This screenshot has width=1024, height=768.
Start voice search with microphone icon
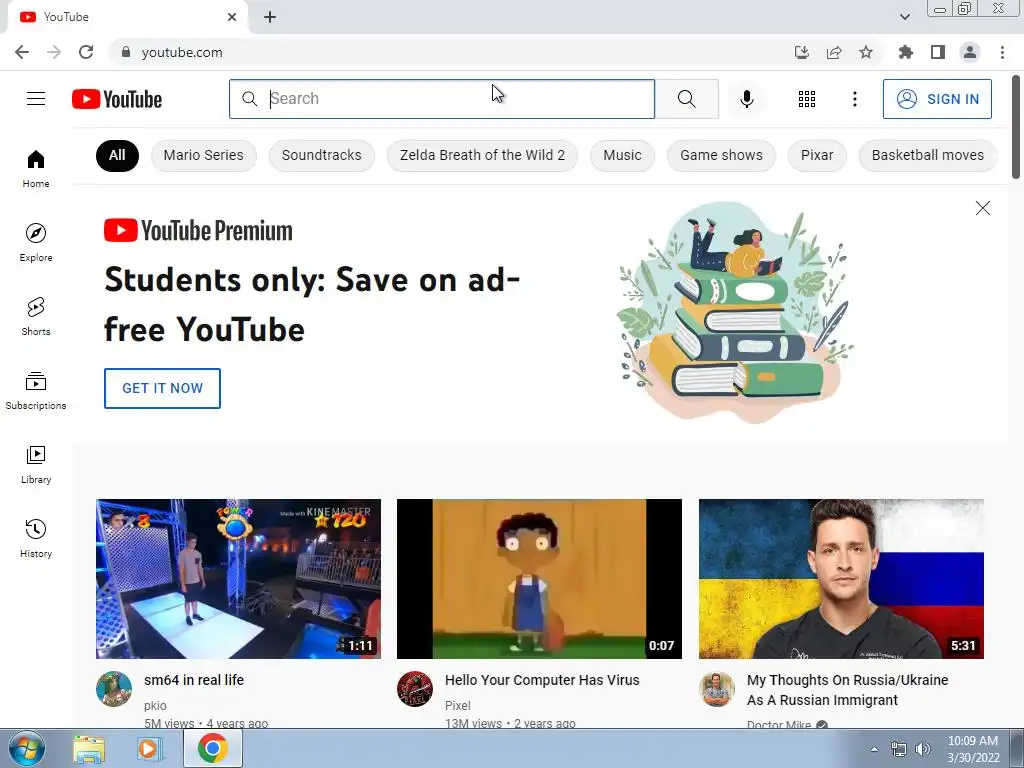(x=746, y=99)
